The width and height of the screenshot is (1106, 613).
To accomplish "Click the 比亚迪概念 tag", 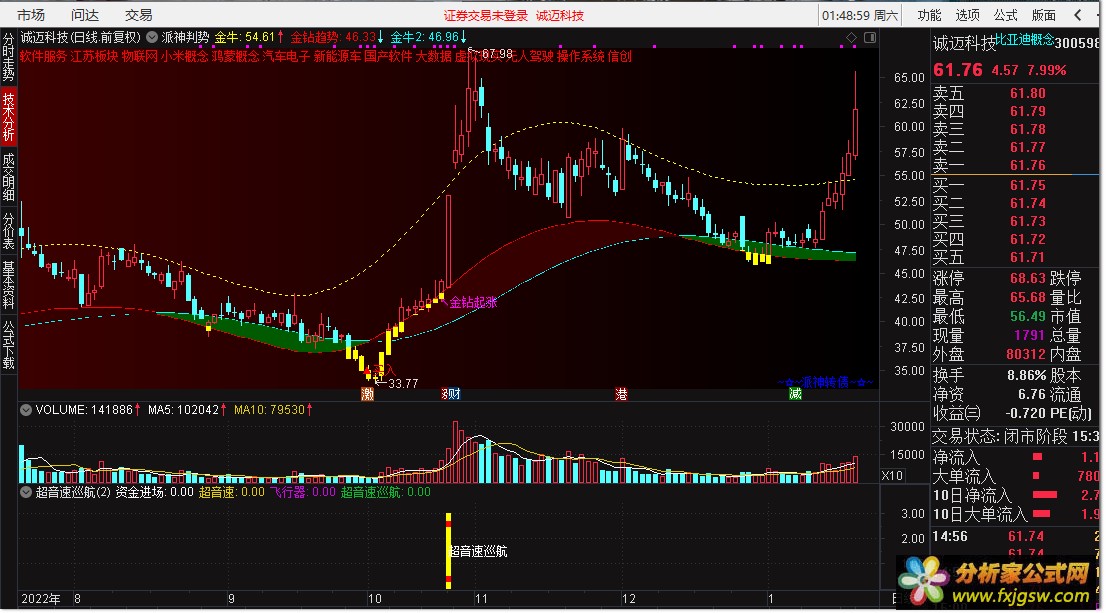I will (1024, 39).
